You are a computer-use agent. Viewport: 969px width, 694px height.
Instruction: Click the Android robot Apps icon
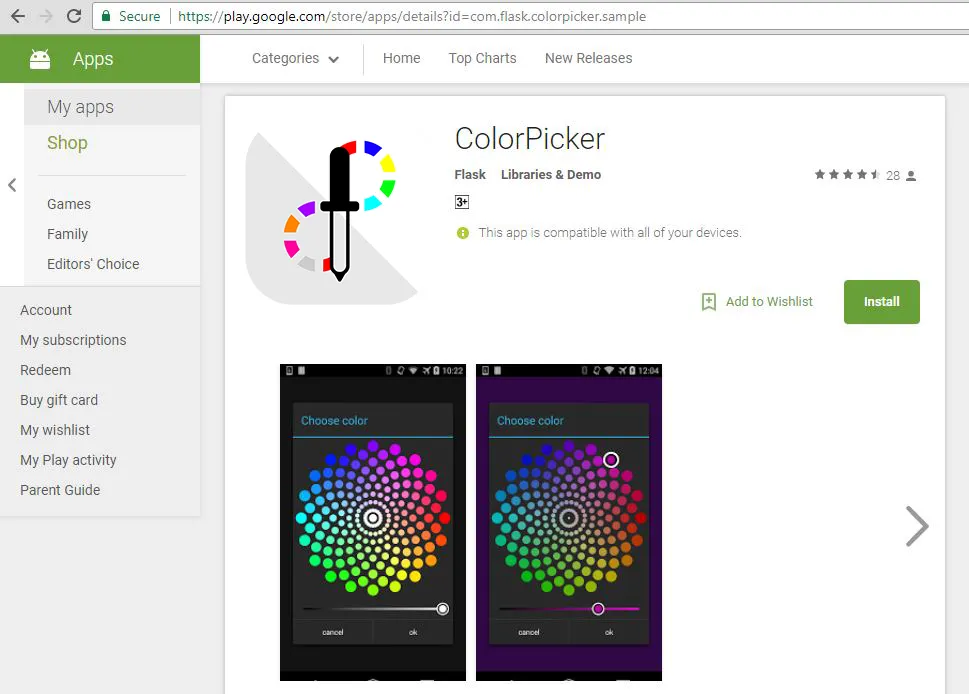[x=40, y=59]
